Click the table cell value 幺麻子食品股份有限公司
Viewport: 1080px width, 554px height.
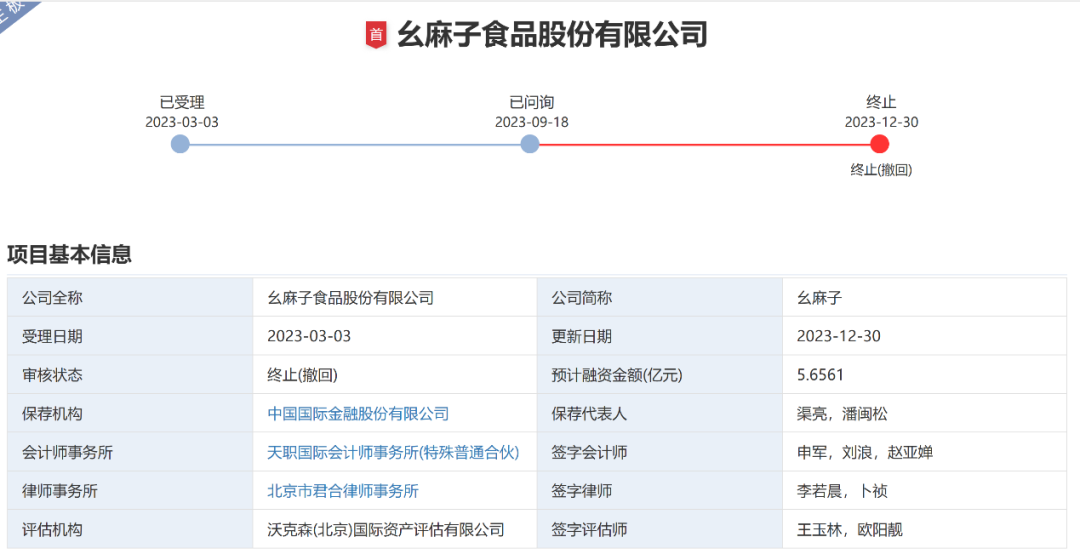coord(351,298)
